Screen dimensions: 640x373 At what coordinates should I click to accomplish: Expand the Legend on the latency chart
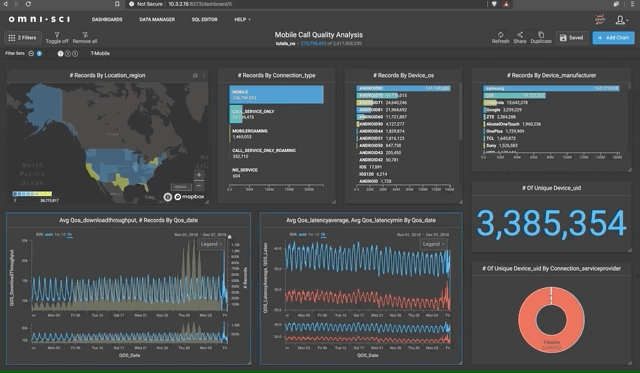[433, 244]
